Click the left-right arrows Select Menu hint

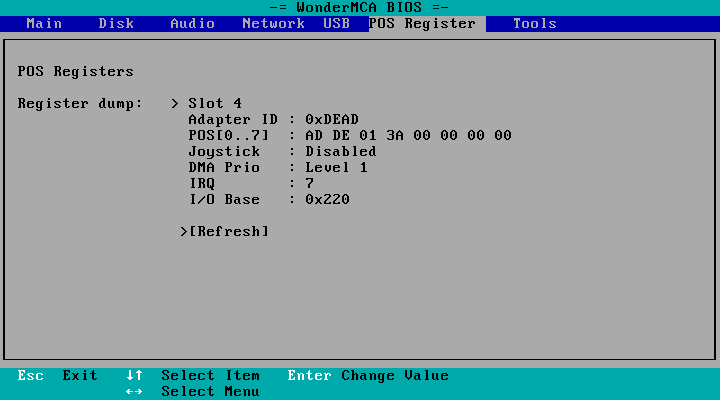click(193, 392)
